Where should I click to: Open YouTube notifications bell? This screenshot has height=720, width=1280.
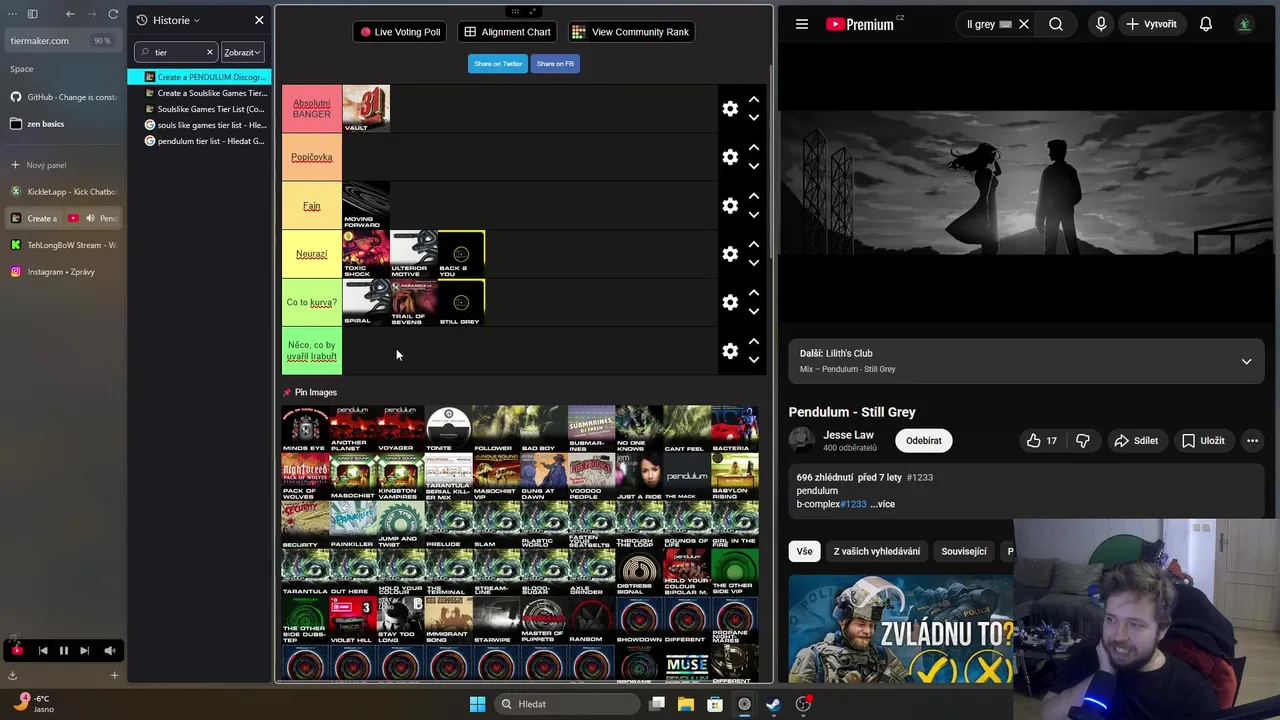(1206, 24)
